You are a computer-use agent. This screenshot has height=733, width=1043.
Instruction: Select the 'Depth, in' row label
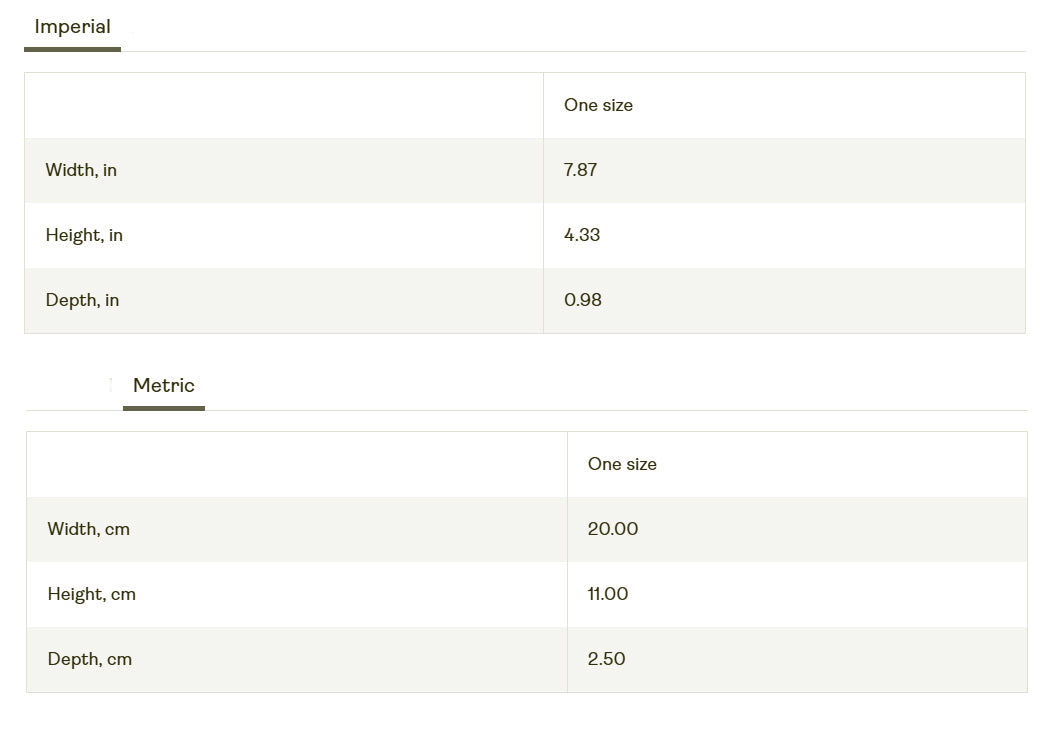82,300
